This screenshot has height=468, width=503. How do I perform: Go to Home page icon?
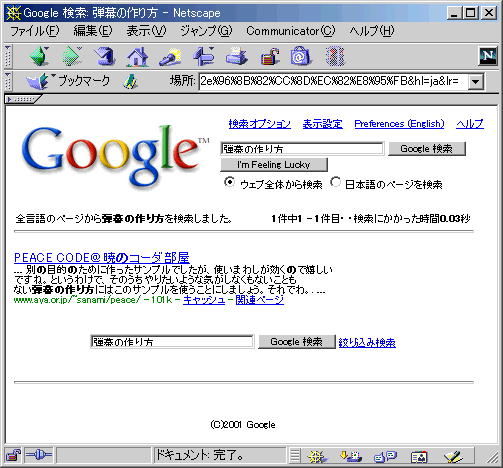137,56
